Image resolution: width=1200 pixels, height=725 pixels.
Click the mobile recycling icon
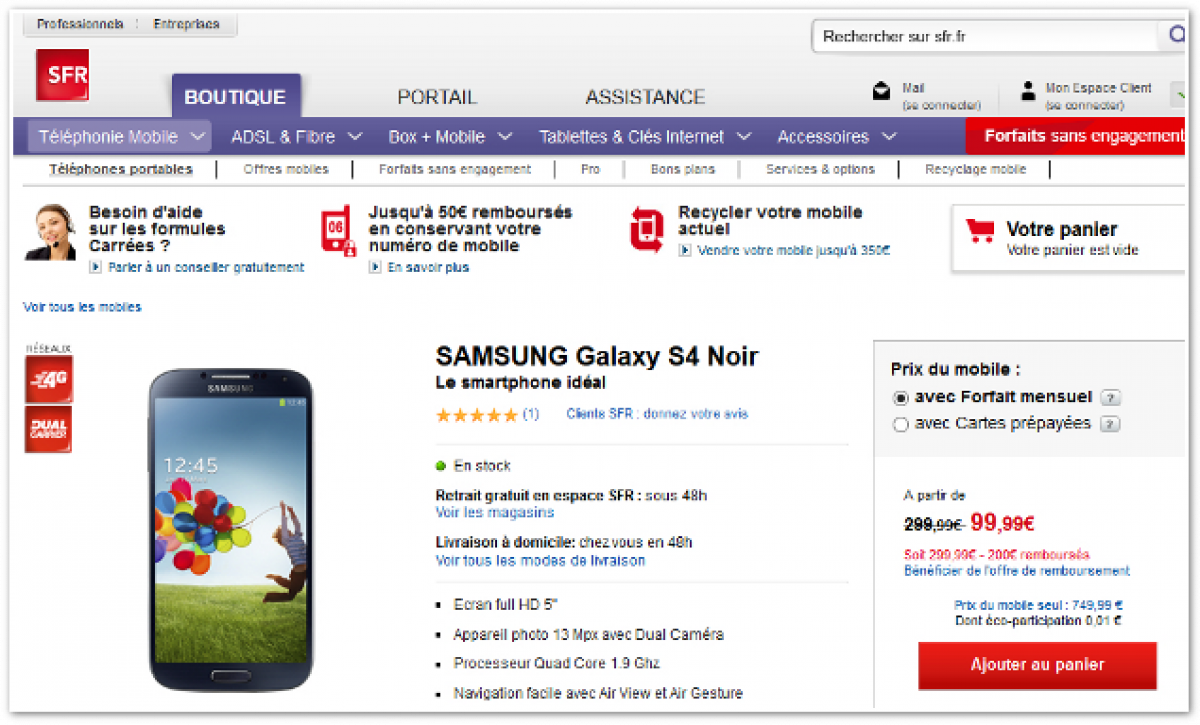[646, 229]
